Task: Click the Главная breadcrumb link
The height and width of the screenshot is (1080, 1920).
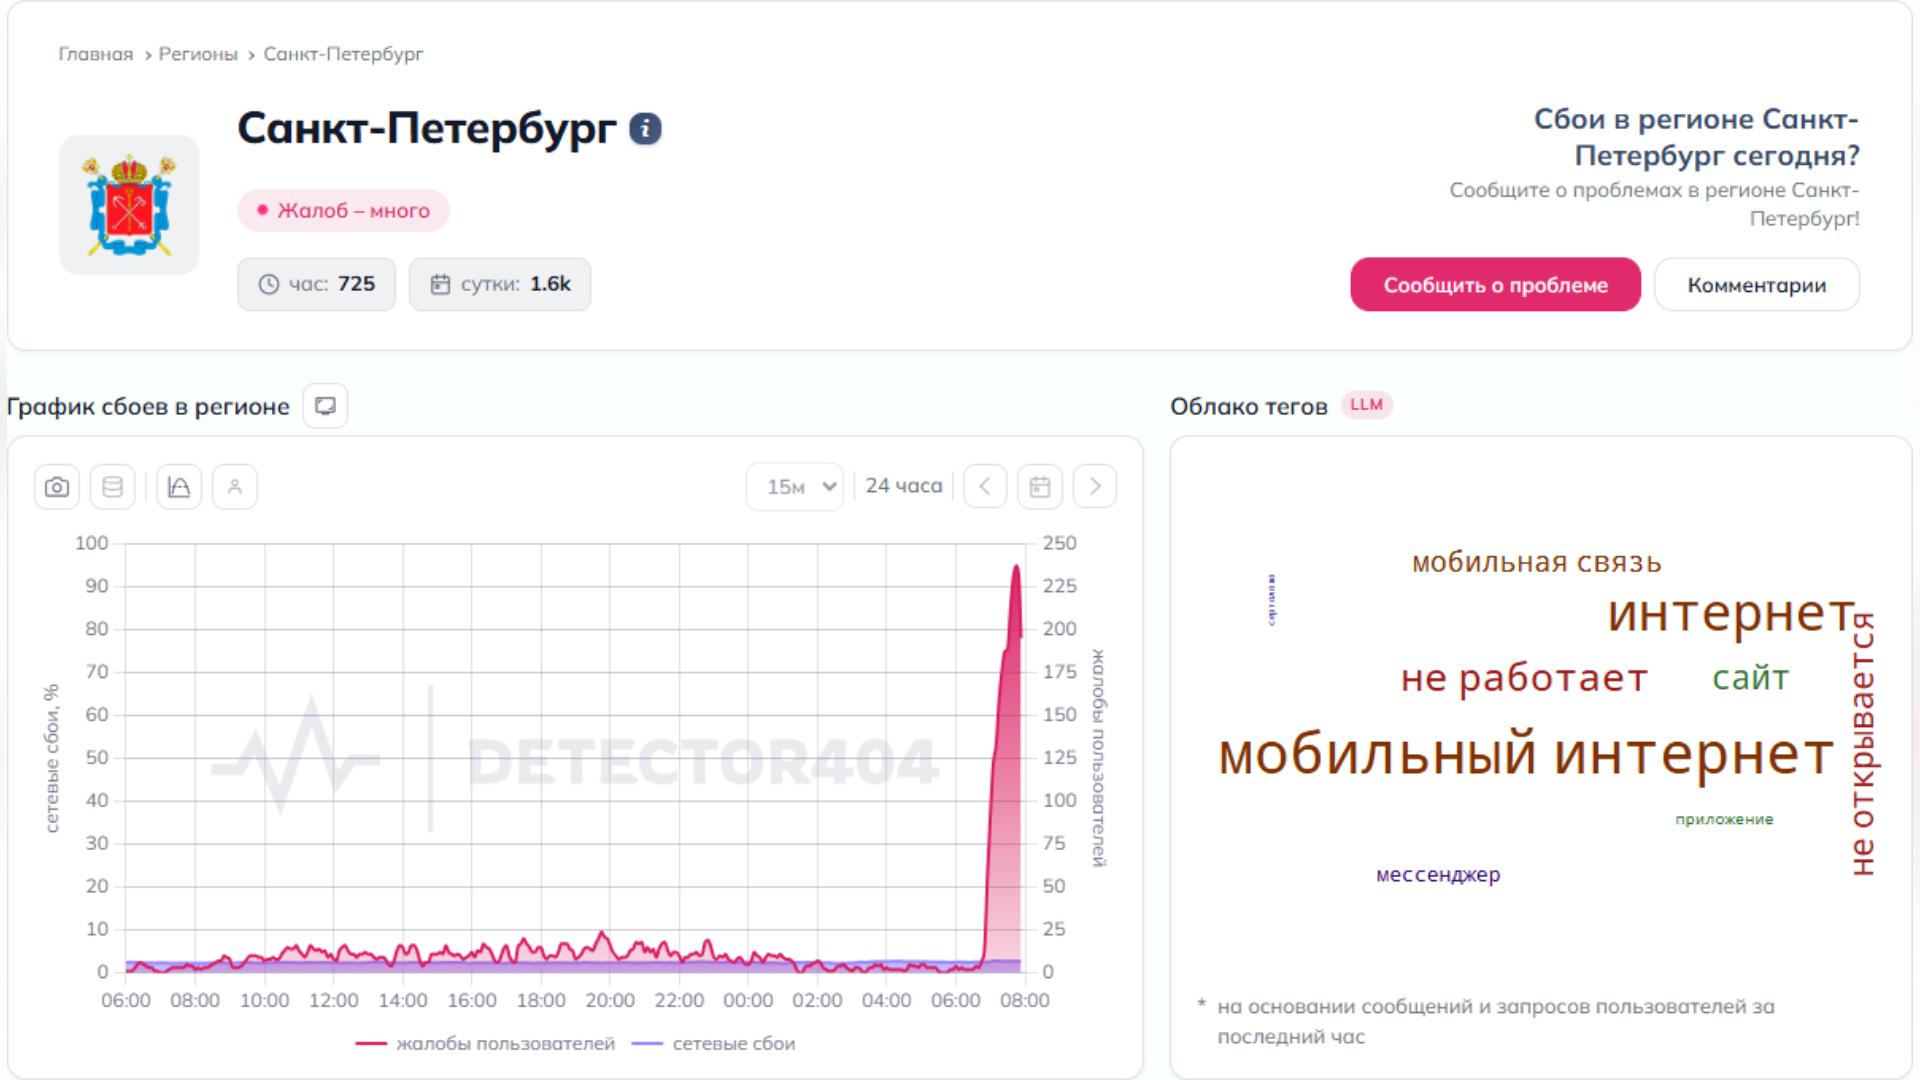Action: coord(95,54)
